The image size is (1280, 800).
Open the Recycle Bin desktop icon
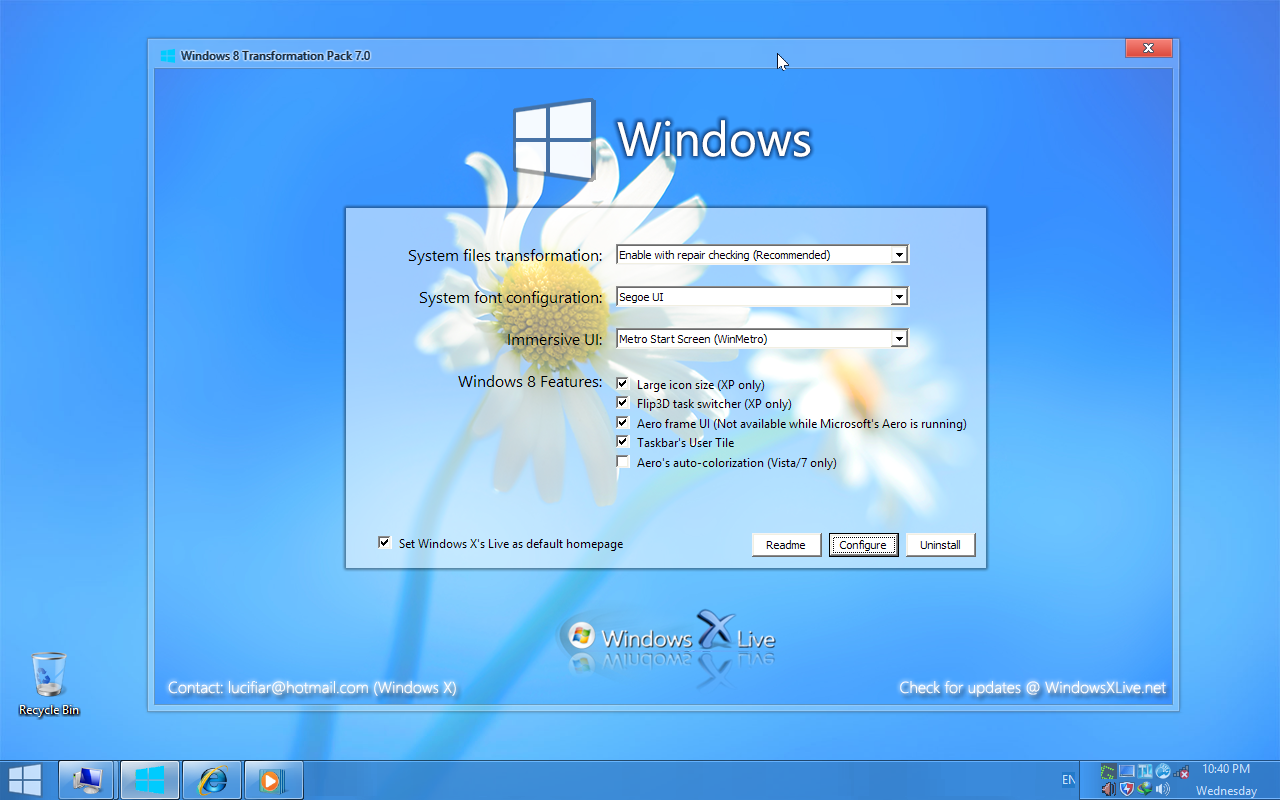[x=48, y=684]
